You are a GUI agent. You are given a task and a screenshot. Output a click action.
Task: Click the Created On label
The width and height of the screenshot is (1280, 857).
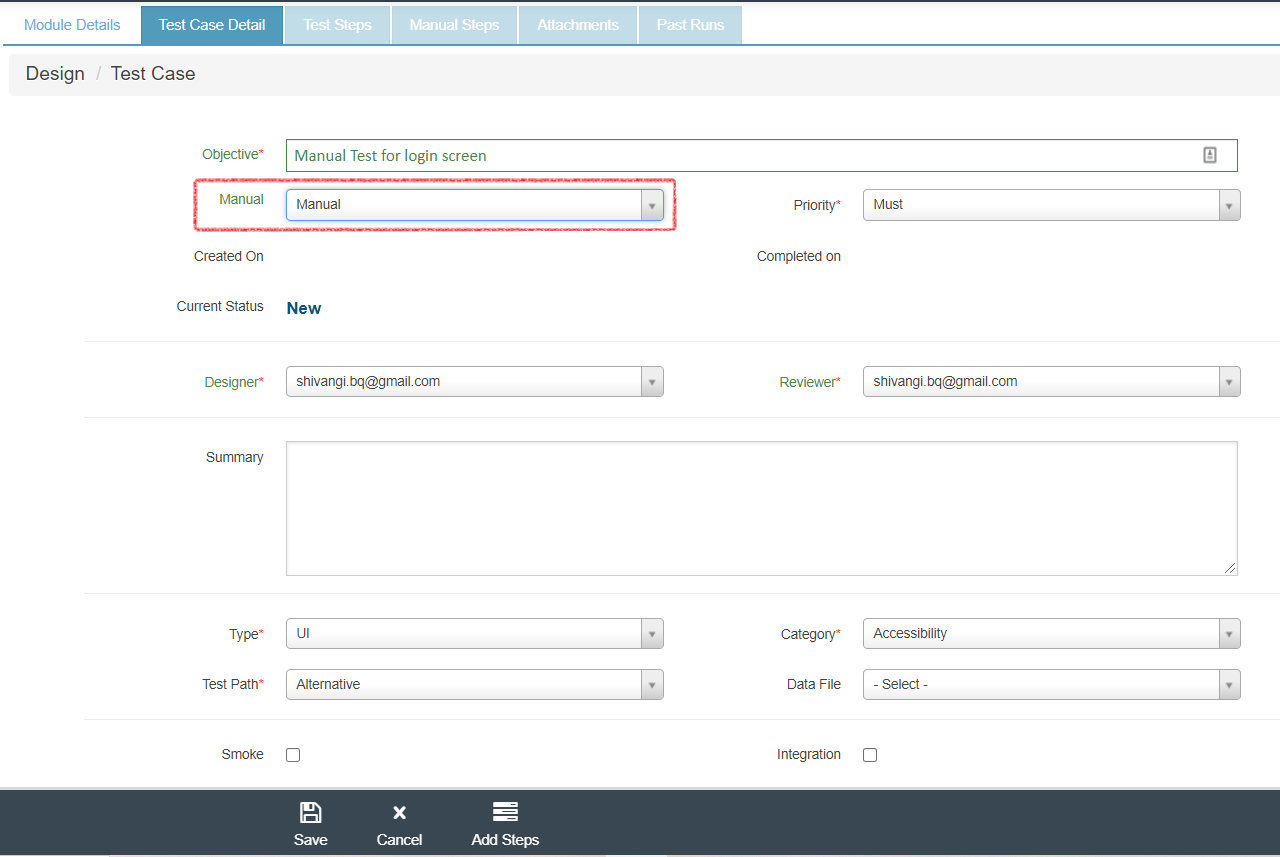click(x=229, y=256)
